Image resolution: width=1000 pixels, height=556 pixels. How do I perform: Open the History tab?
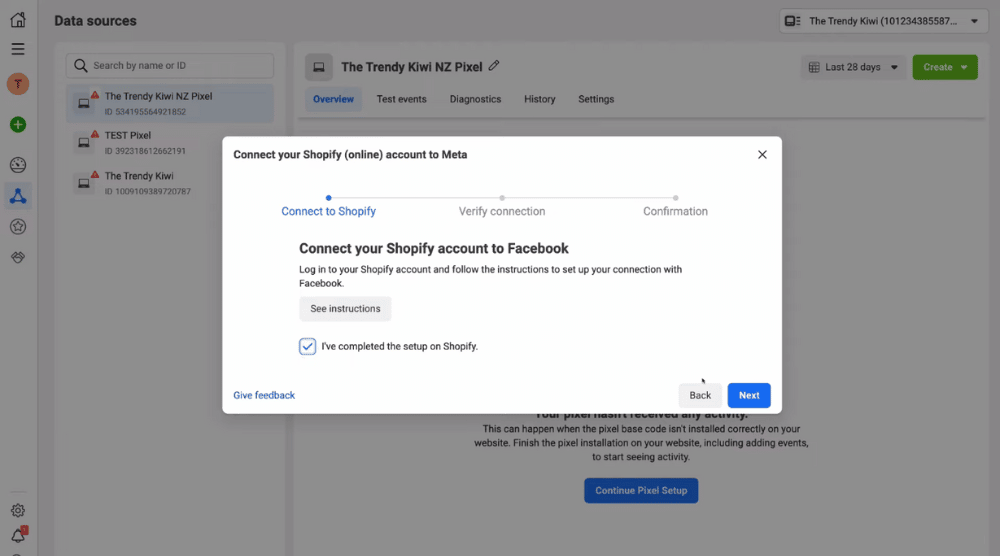click(540, 99)
